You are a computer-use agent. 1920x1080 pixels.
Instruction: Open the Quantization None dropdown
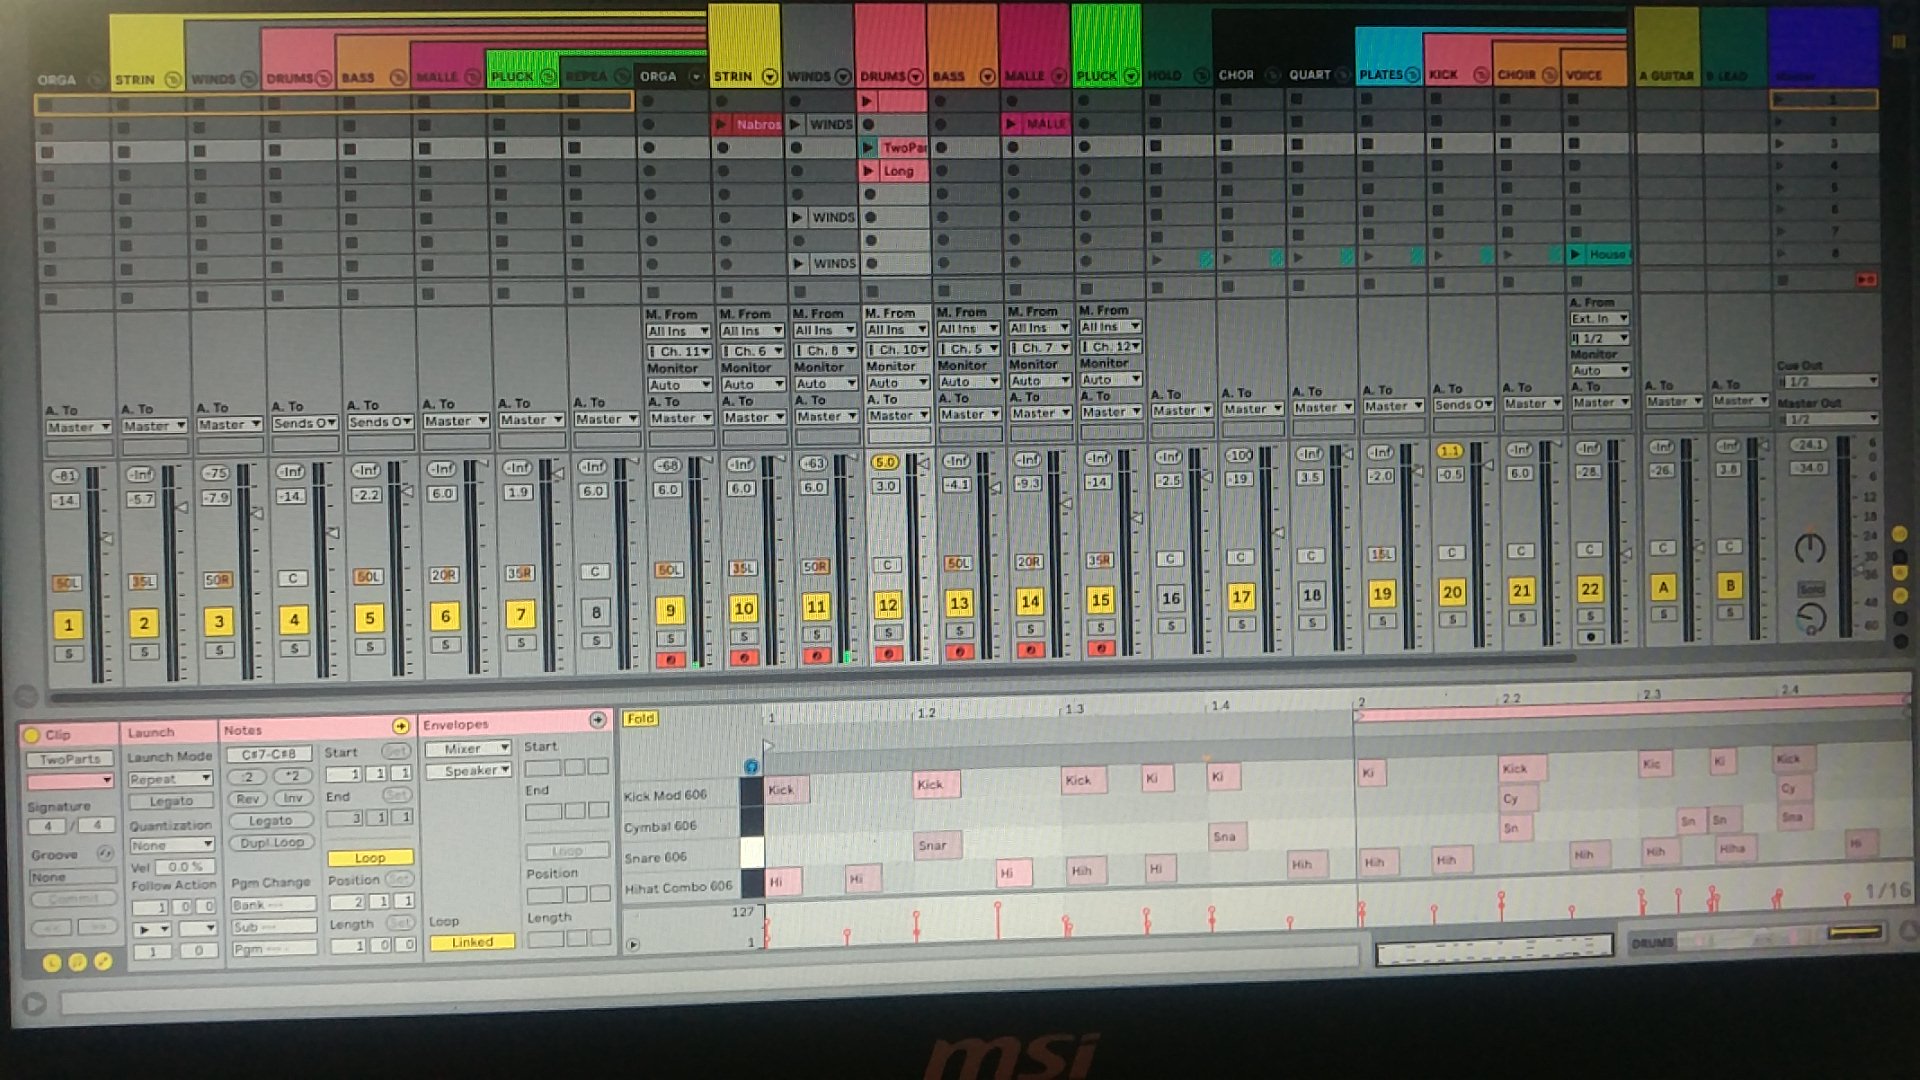click(x=171, y=846)
